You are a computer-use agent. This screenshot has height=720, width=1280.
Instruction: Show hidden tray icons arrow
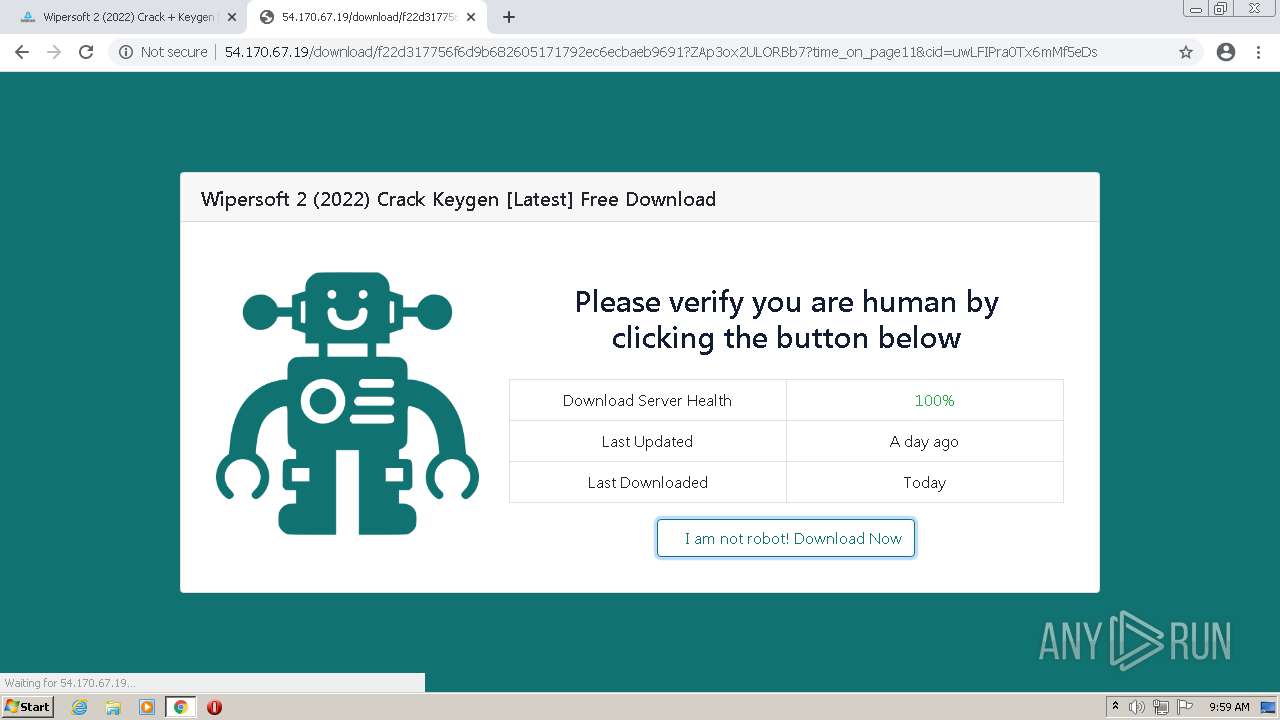(1116, 707)
